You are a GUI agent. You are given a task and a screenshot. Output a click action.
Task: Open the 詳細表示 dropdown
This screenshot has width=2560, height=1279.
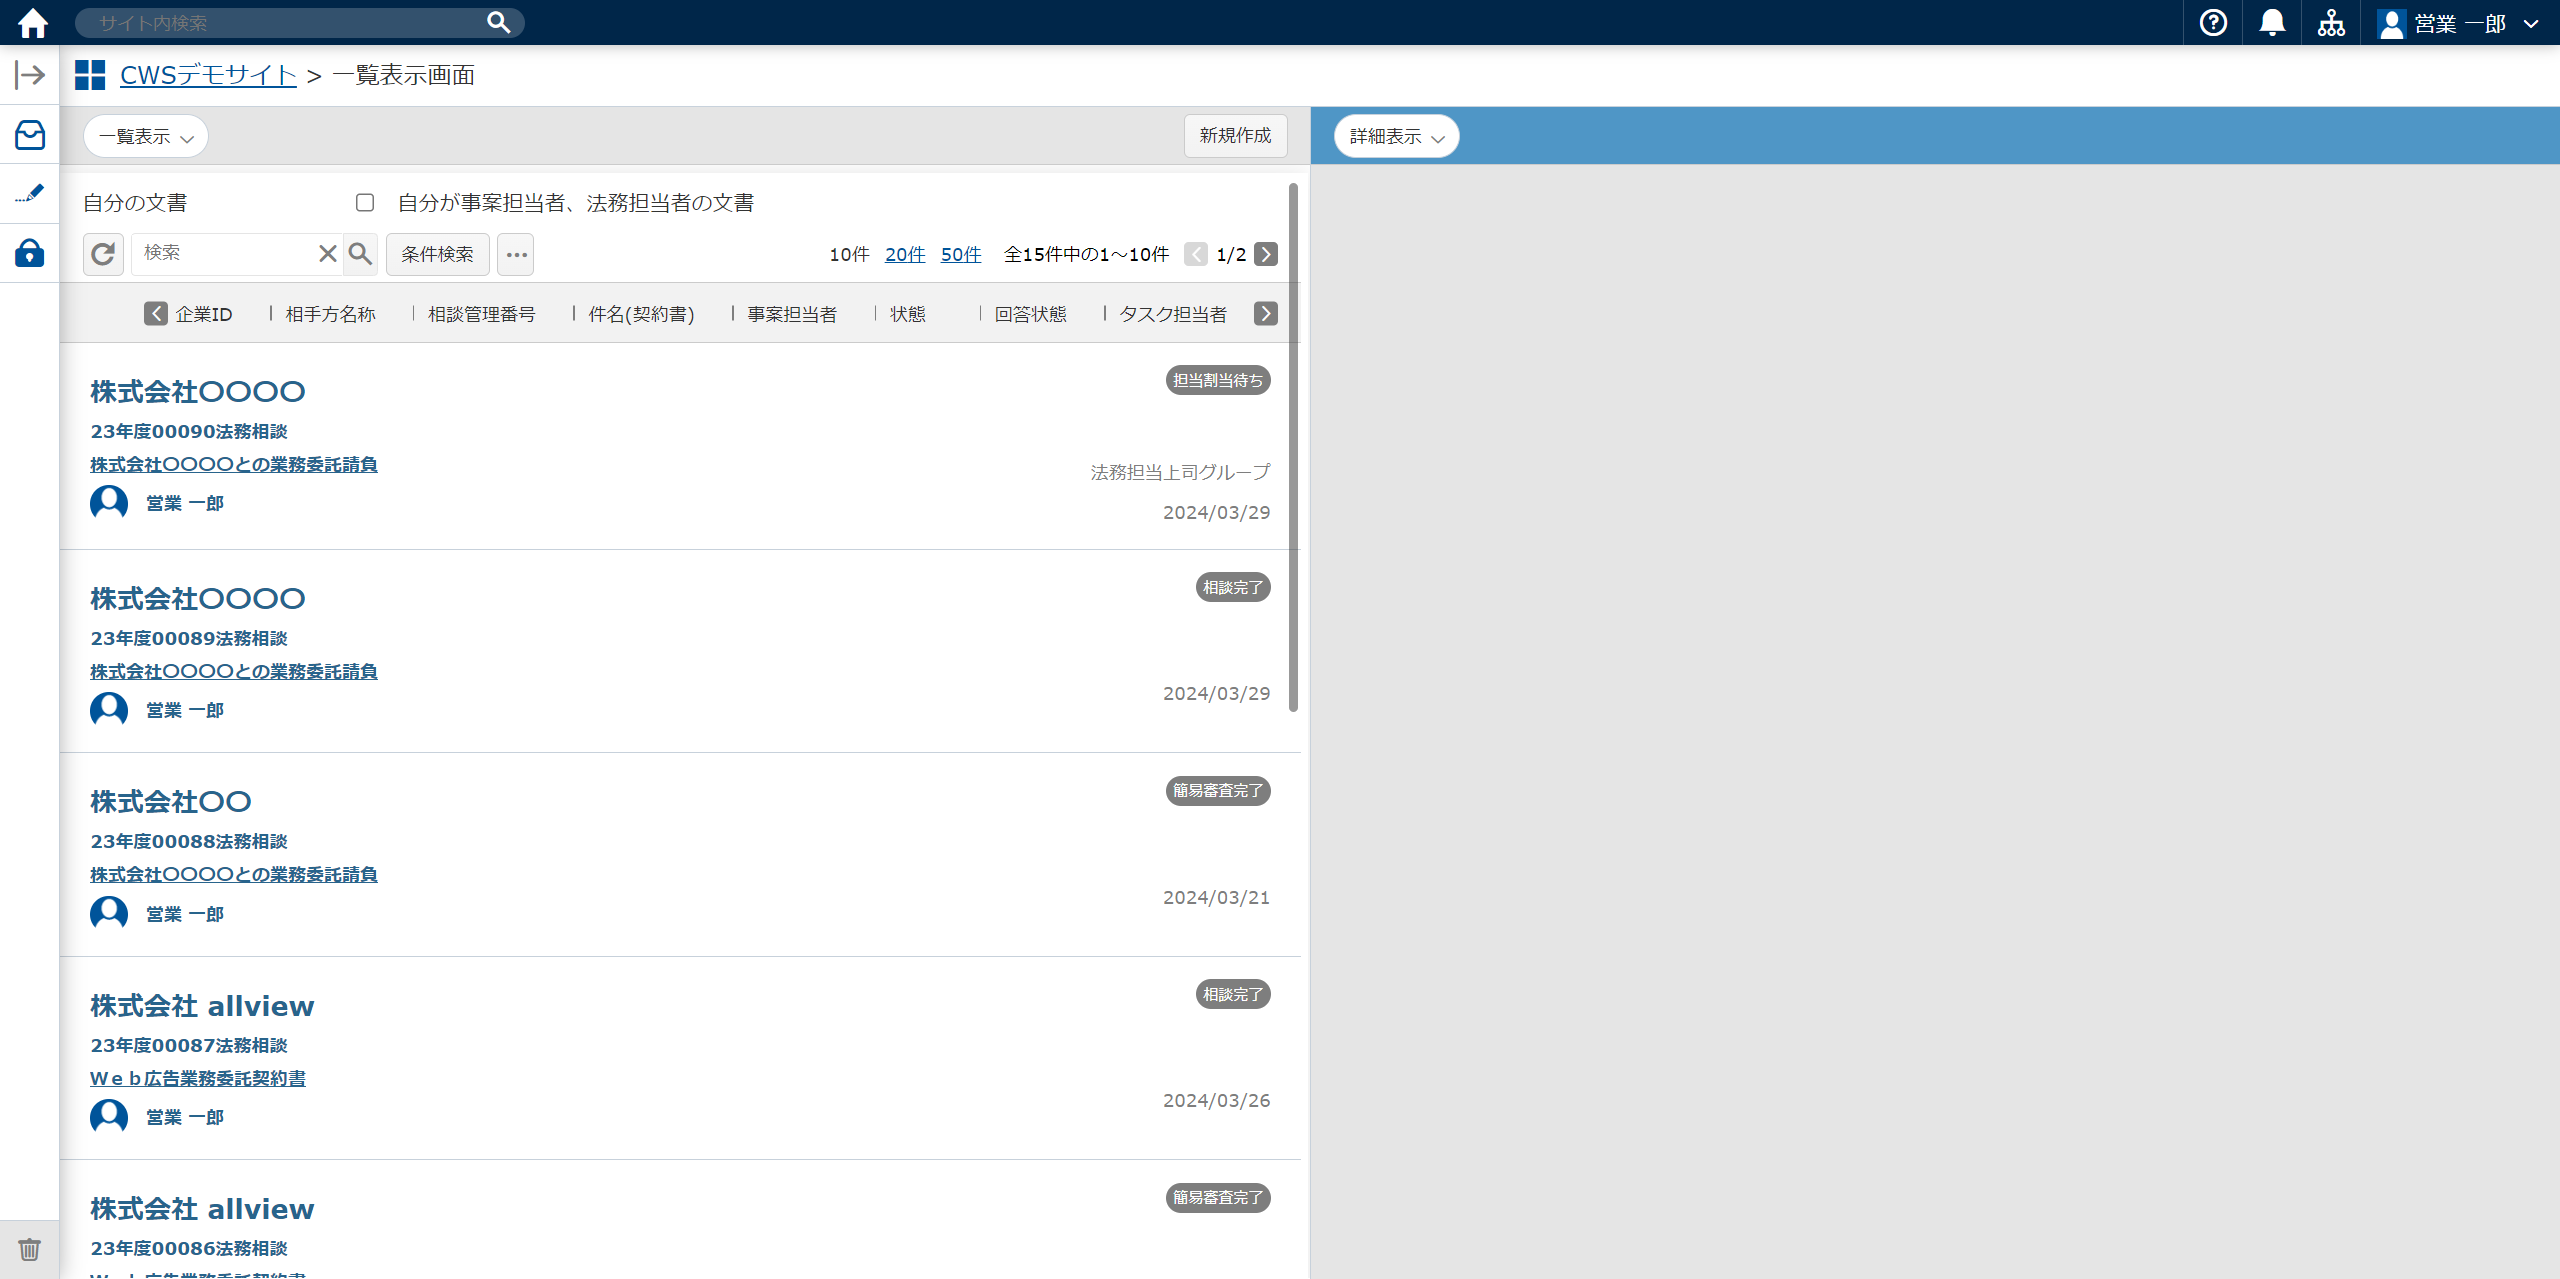1396,136
